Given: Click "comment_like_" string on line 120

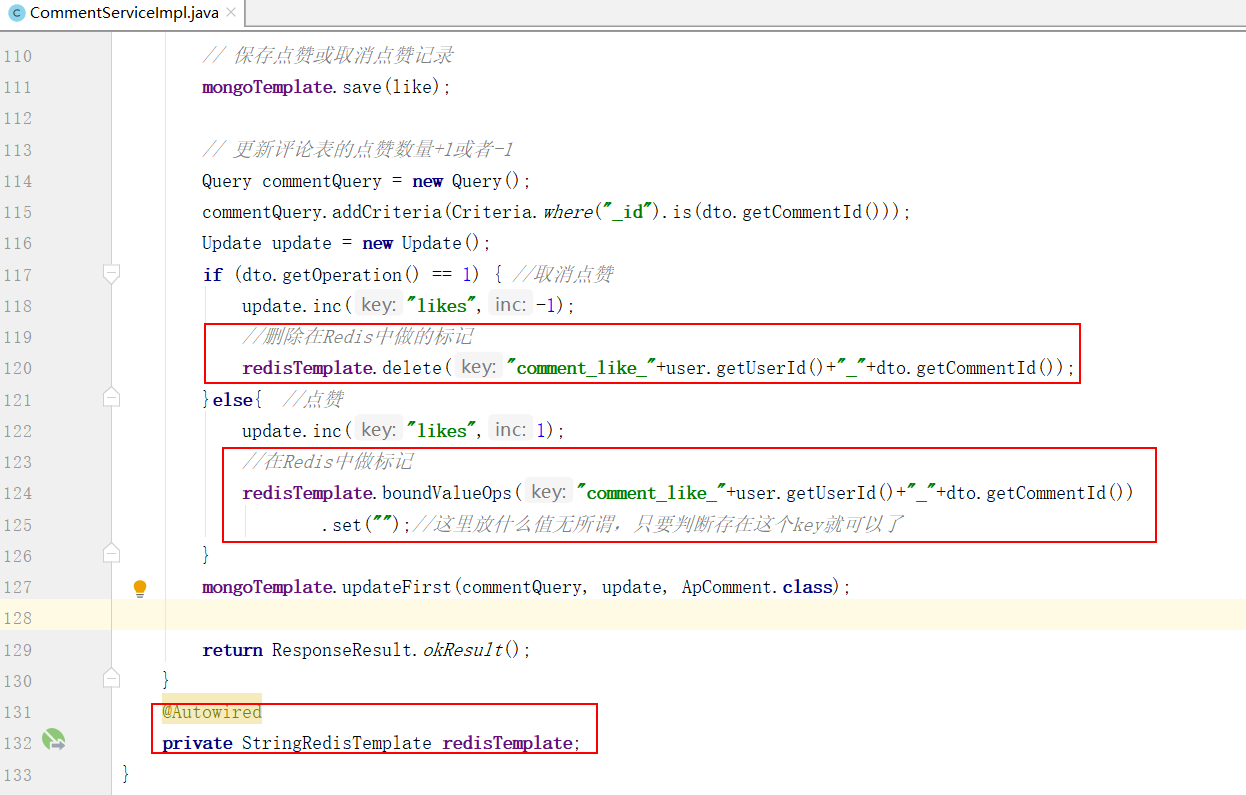Looking at the screenshot, I should [x=581, y=368].
